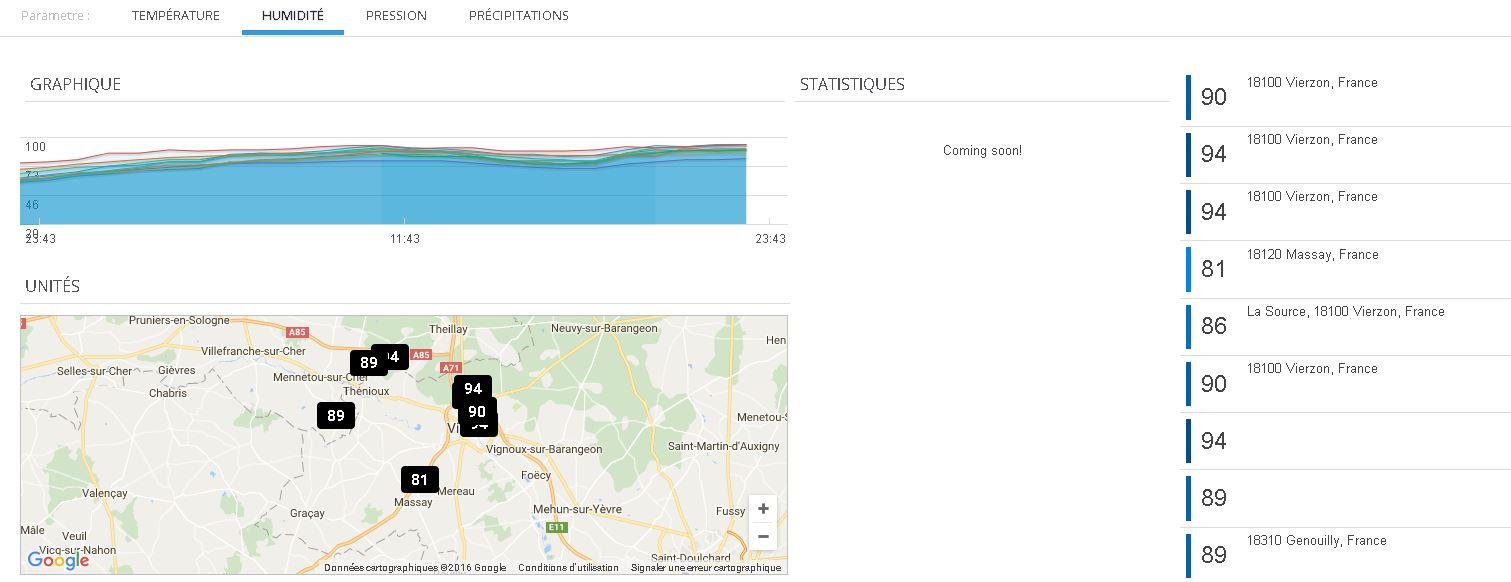Open the Pression tab

[x=396, y=16]
